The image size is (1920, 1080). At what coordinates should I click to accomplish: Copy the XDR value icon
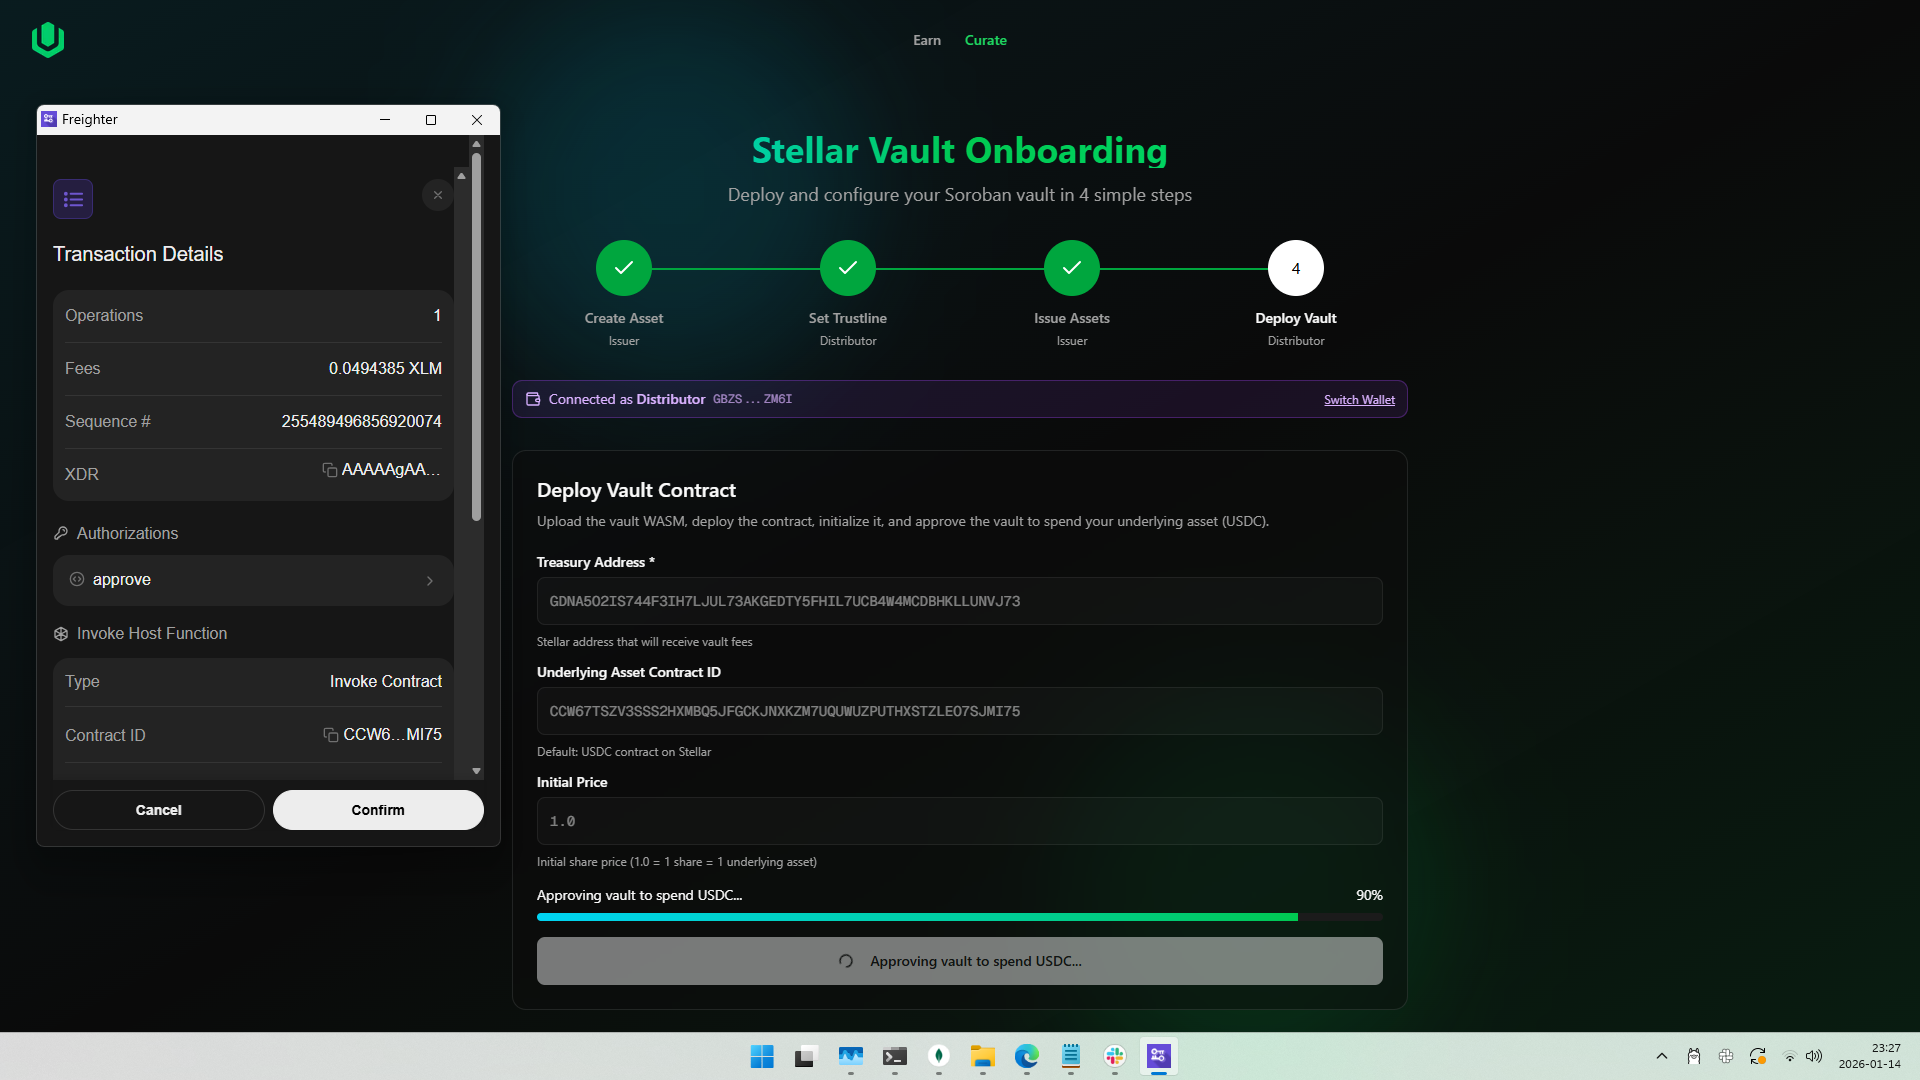[x=329, y=470]
